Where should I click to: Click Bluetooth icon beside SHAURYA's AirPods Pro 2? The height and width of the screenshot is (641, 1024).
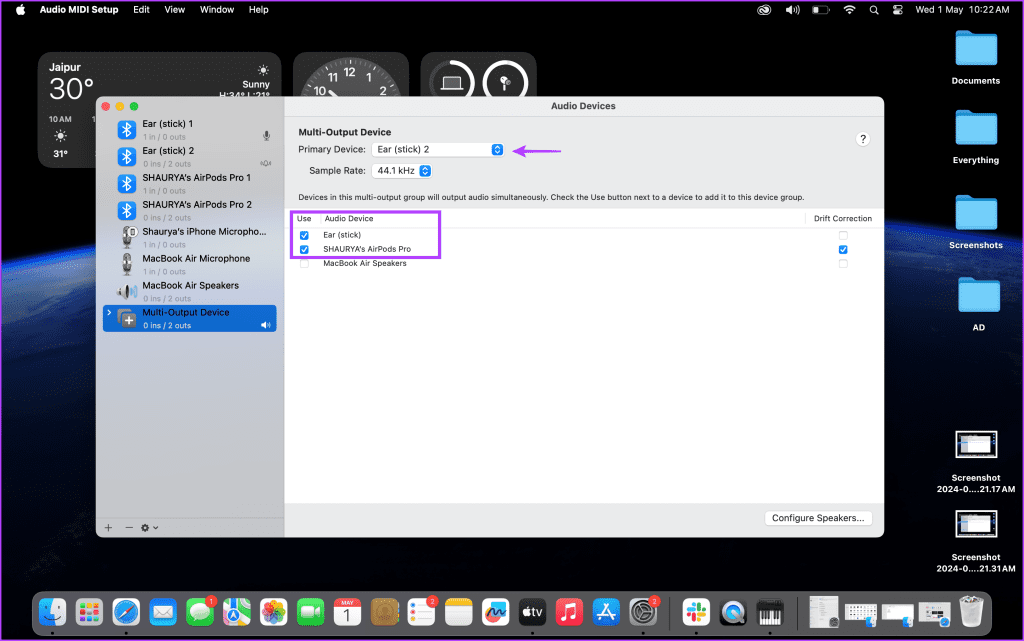click(x=127, y=210)
